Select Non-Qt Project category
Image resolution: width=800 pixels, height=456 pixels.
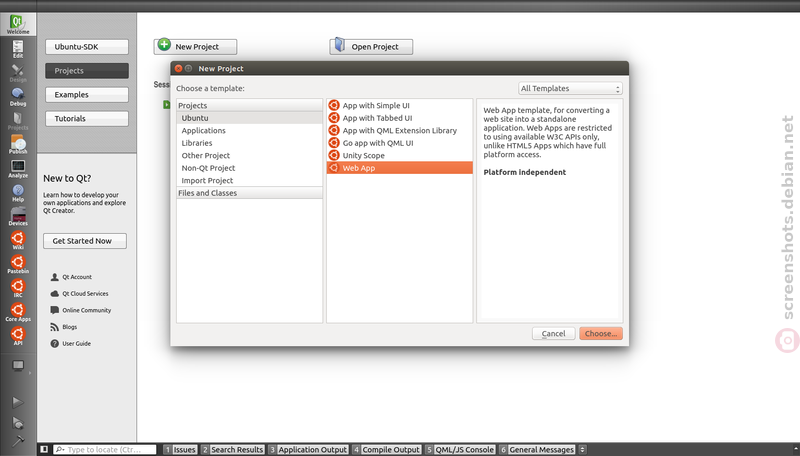pos(249,168)
